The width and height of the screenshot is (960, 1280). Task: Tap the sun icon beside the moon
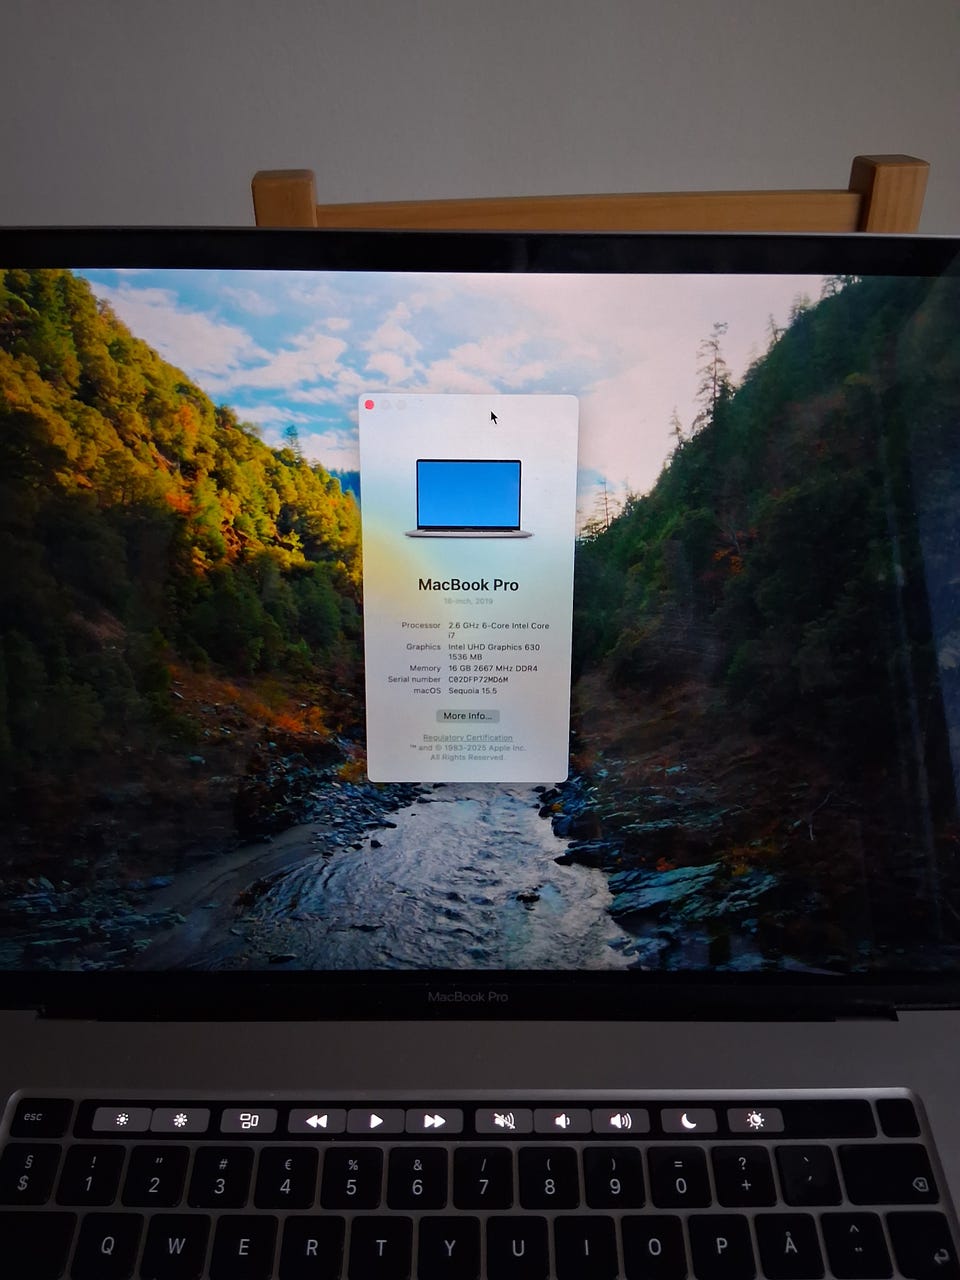pyautogui.click(x=756, y=1120)
